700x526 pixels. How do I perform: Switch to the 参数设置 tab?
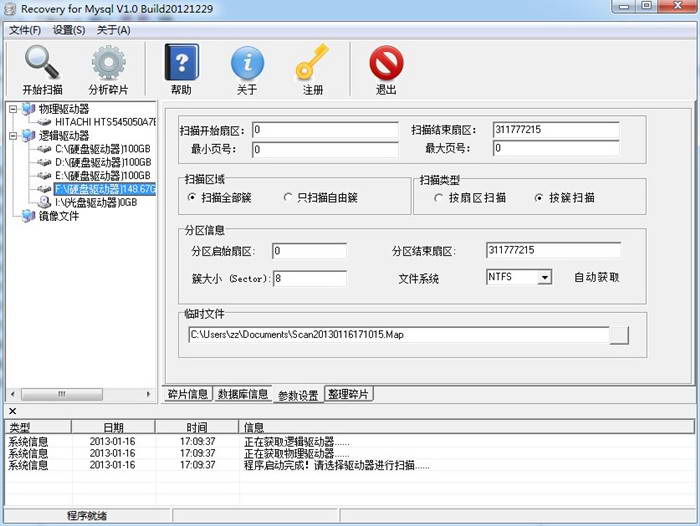(298, 395)
